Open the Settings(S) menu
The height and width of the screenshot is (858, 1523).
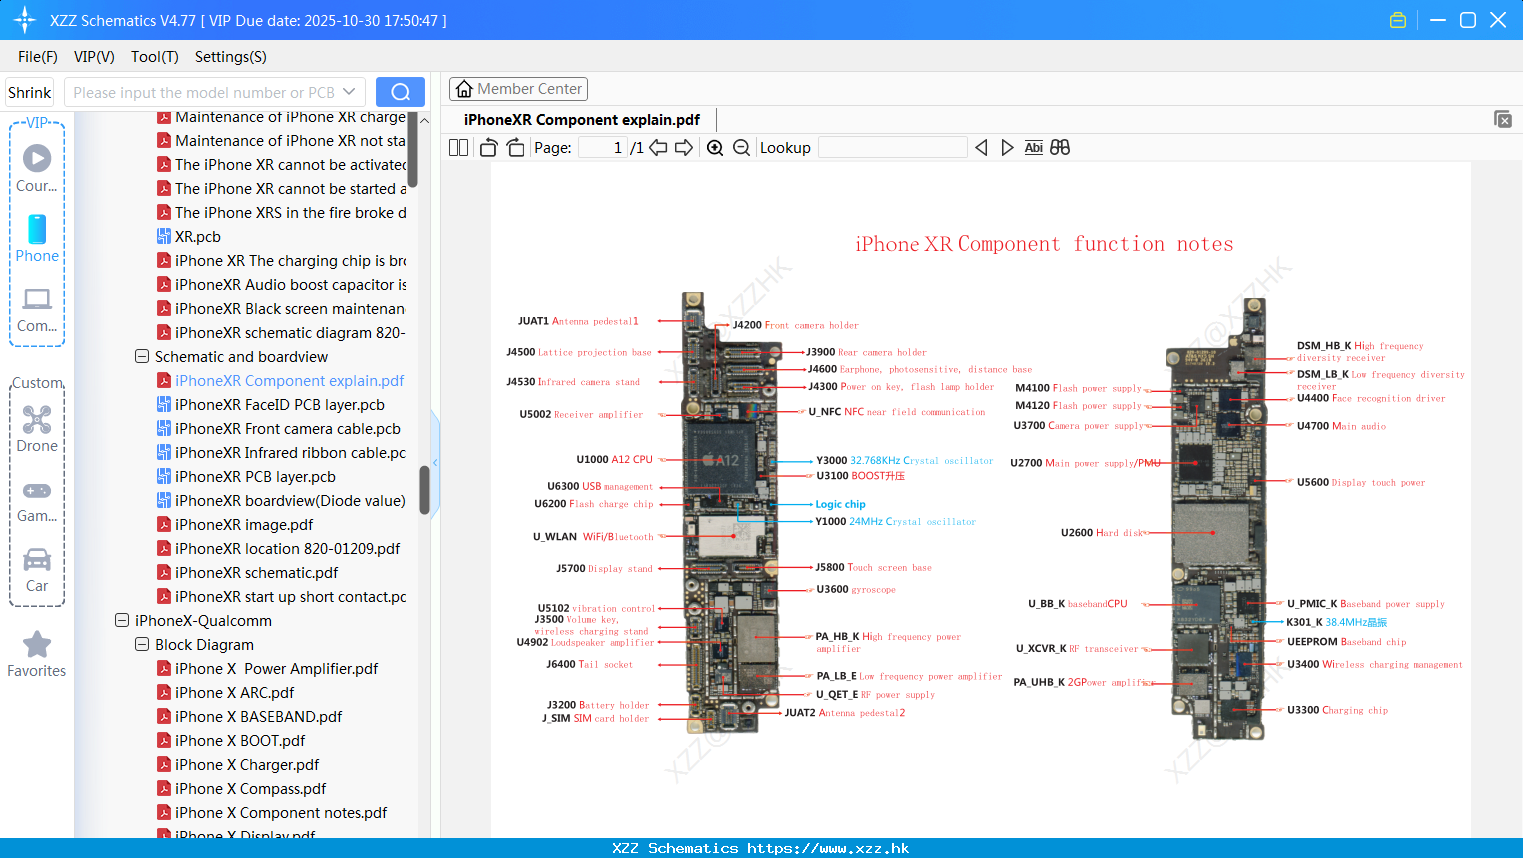point(231,57)
